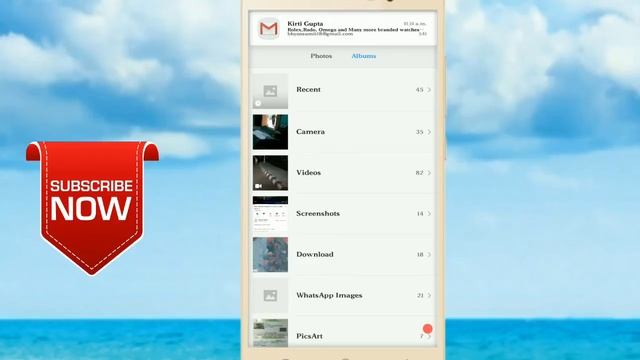Image resolution: width=640 pixels, height=360 pixels.
Task: Open the Kirti Gupta email notification
Action: pyautogui.click(x=342, y=29)
